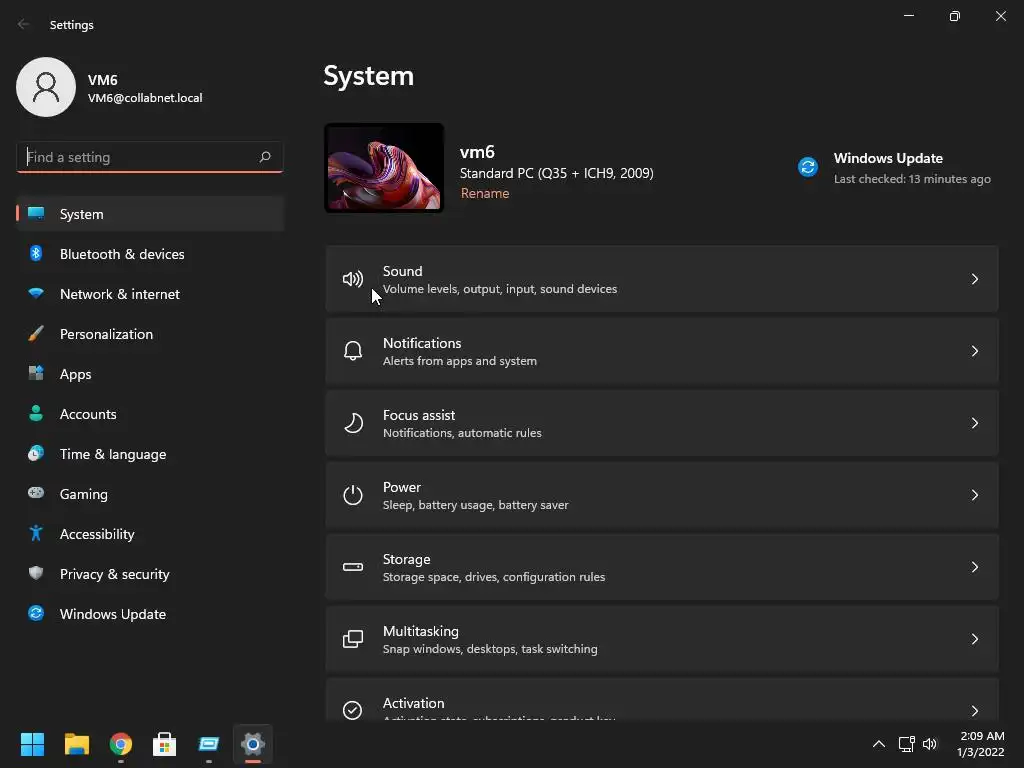1024x768 pixels.
Task: Open Privacy & security settings
Action: tap(150, 573)
